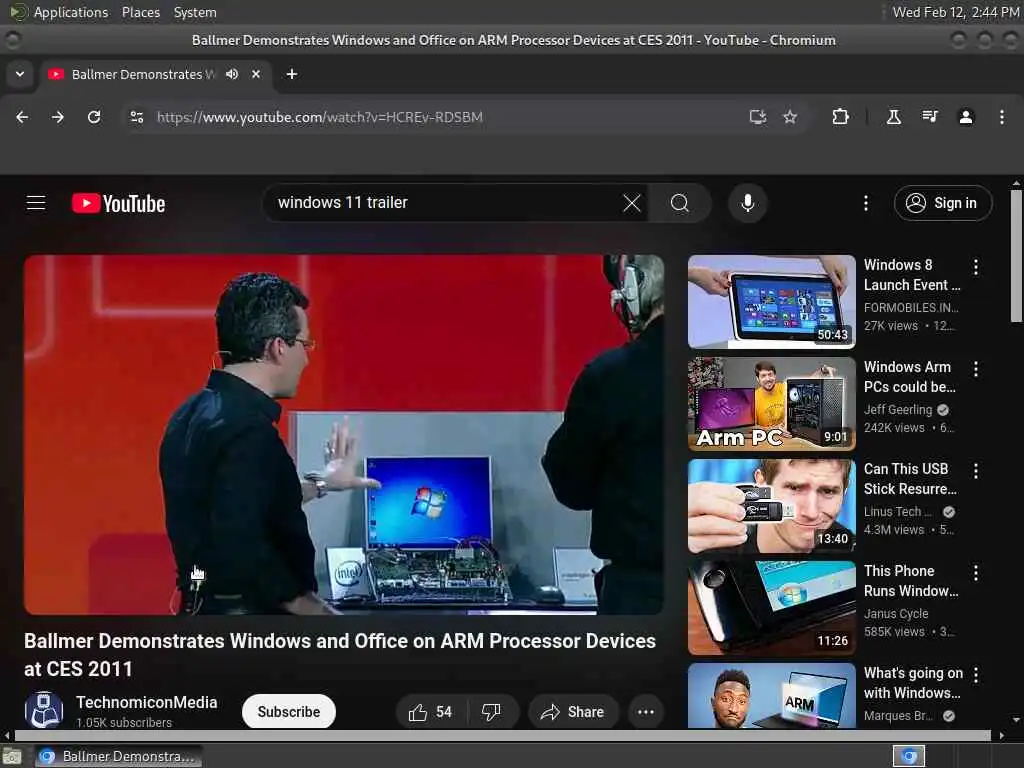The height and width of the screenshot is (768, 1024).
Task: Open Windows Arm PCs could be title
Action: click(910, 377)
